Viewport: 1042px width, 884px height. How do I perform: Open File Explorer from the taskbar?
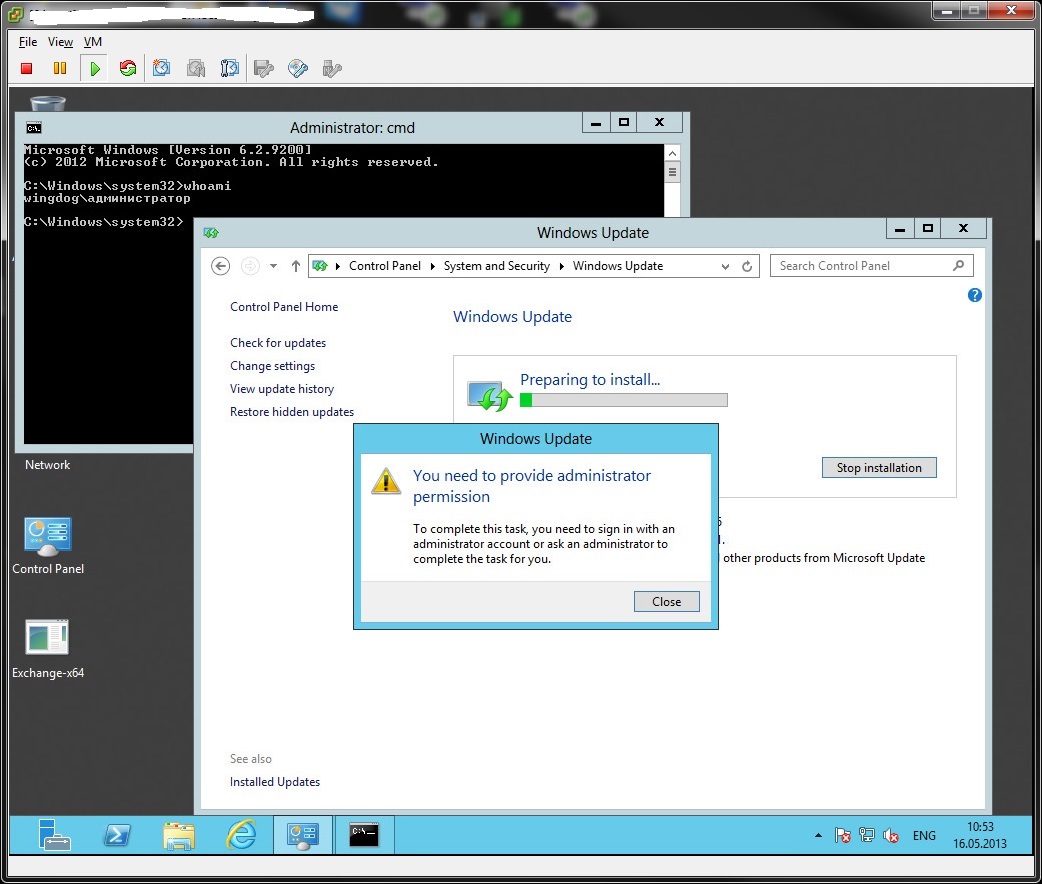179,835
